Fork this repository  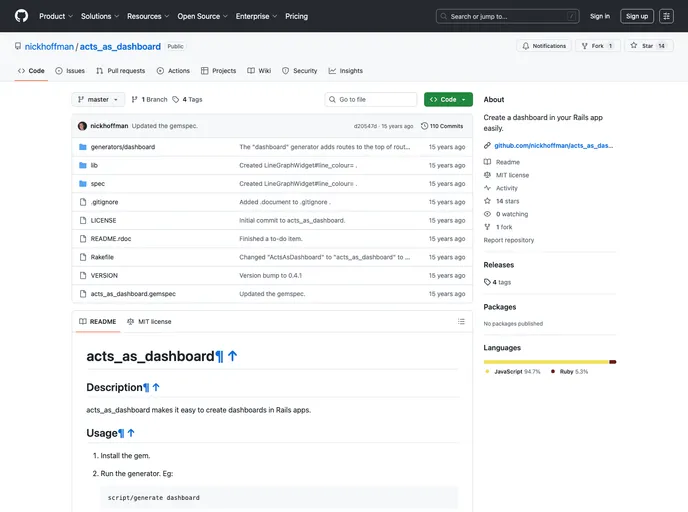pos(598,46)
